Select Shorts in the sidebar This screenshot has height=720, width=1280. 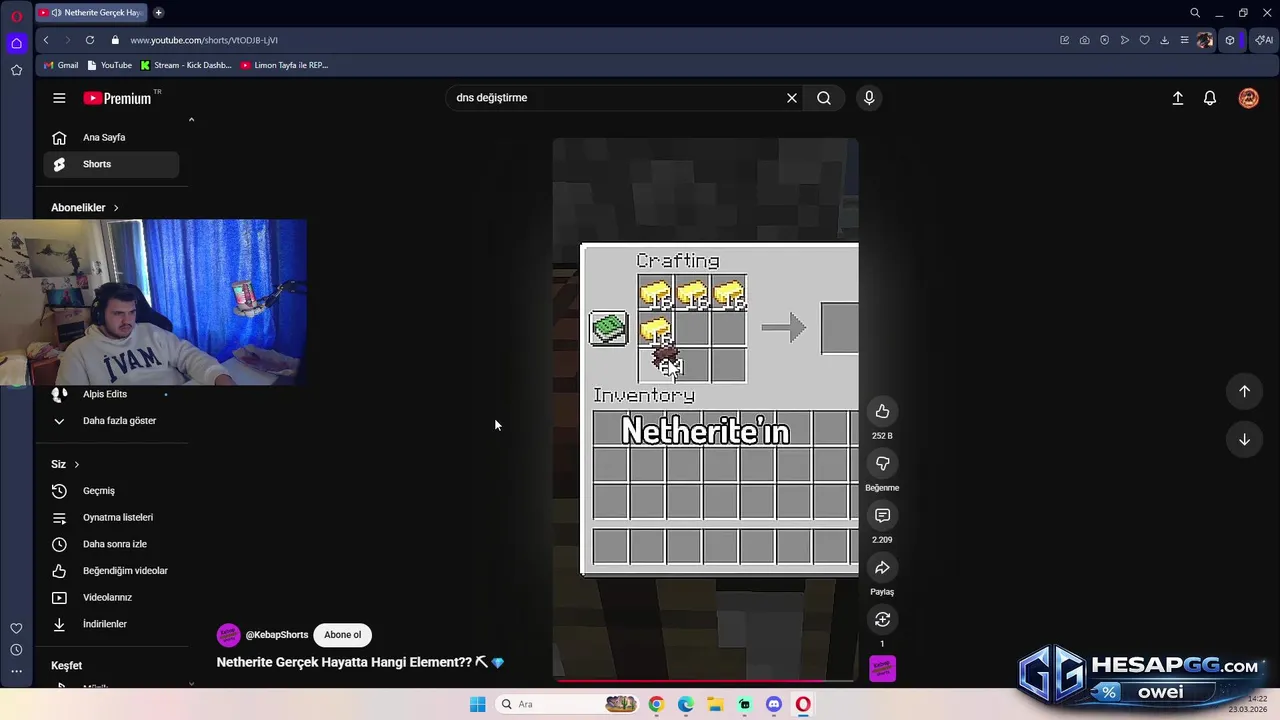click(x=111, y=164)
